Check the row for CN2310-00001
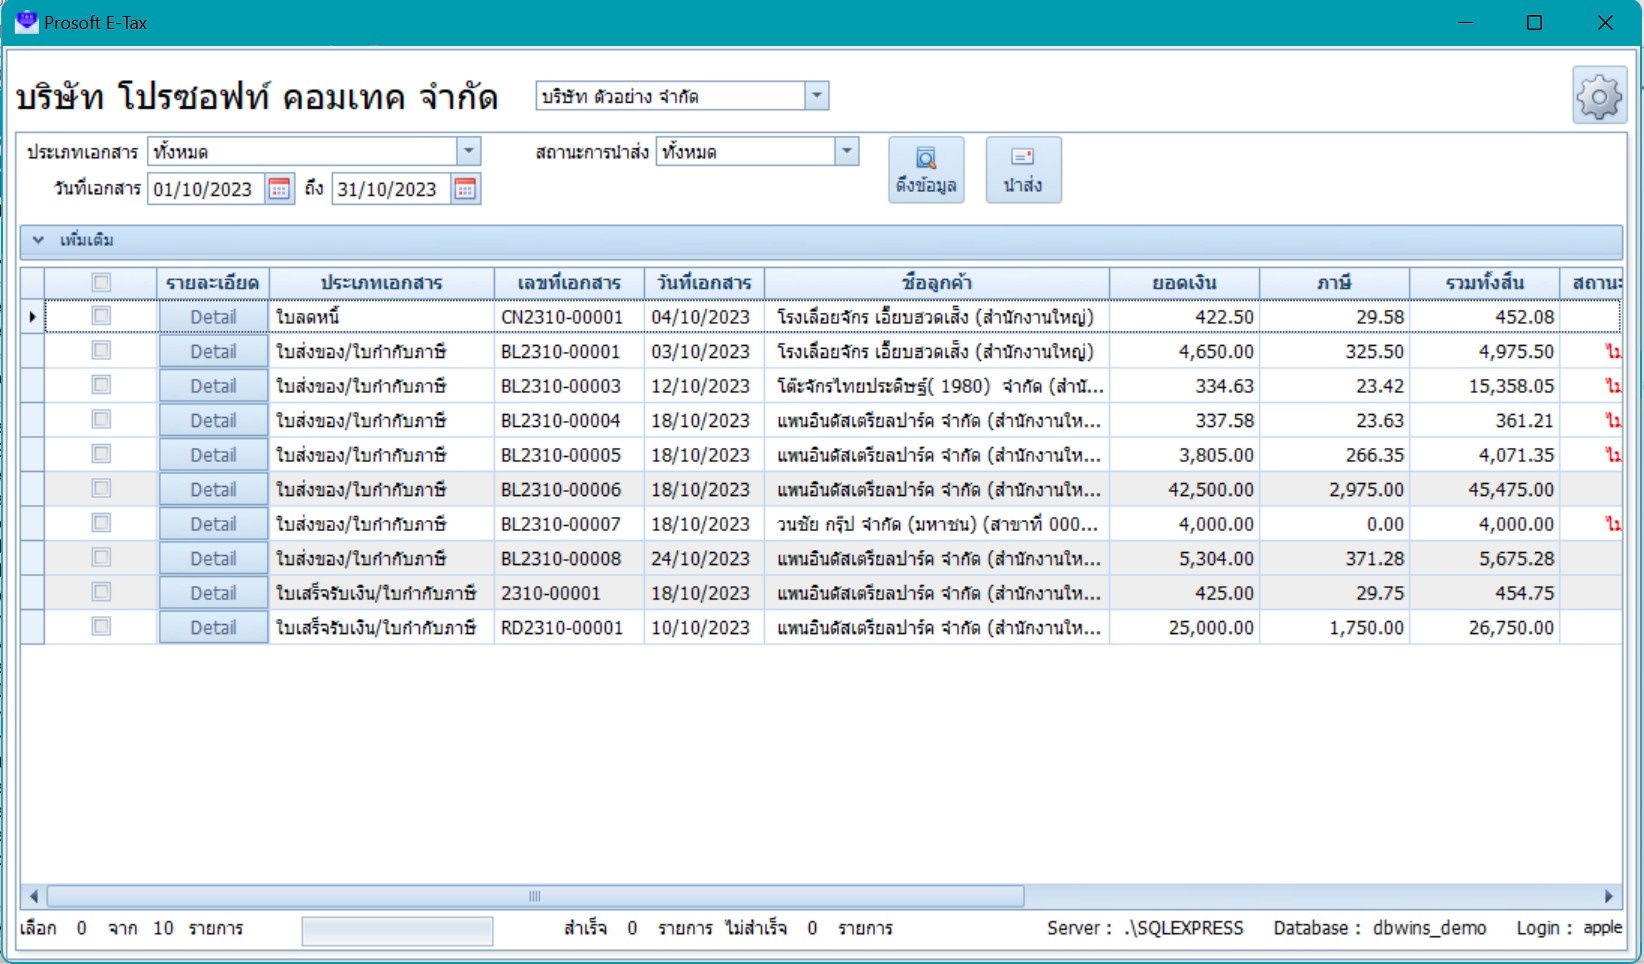The height and width of the screenshot is (964, 1644). click(101, 316)
